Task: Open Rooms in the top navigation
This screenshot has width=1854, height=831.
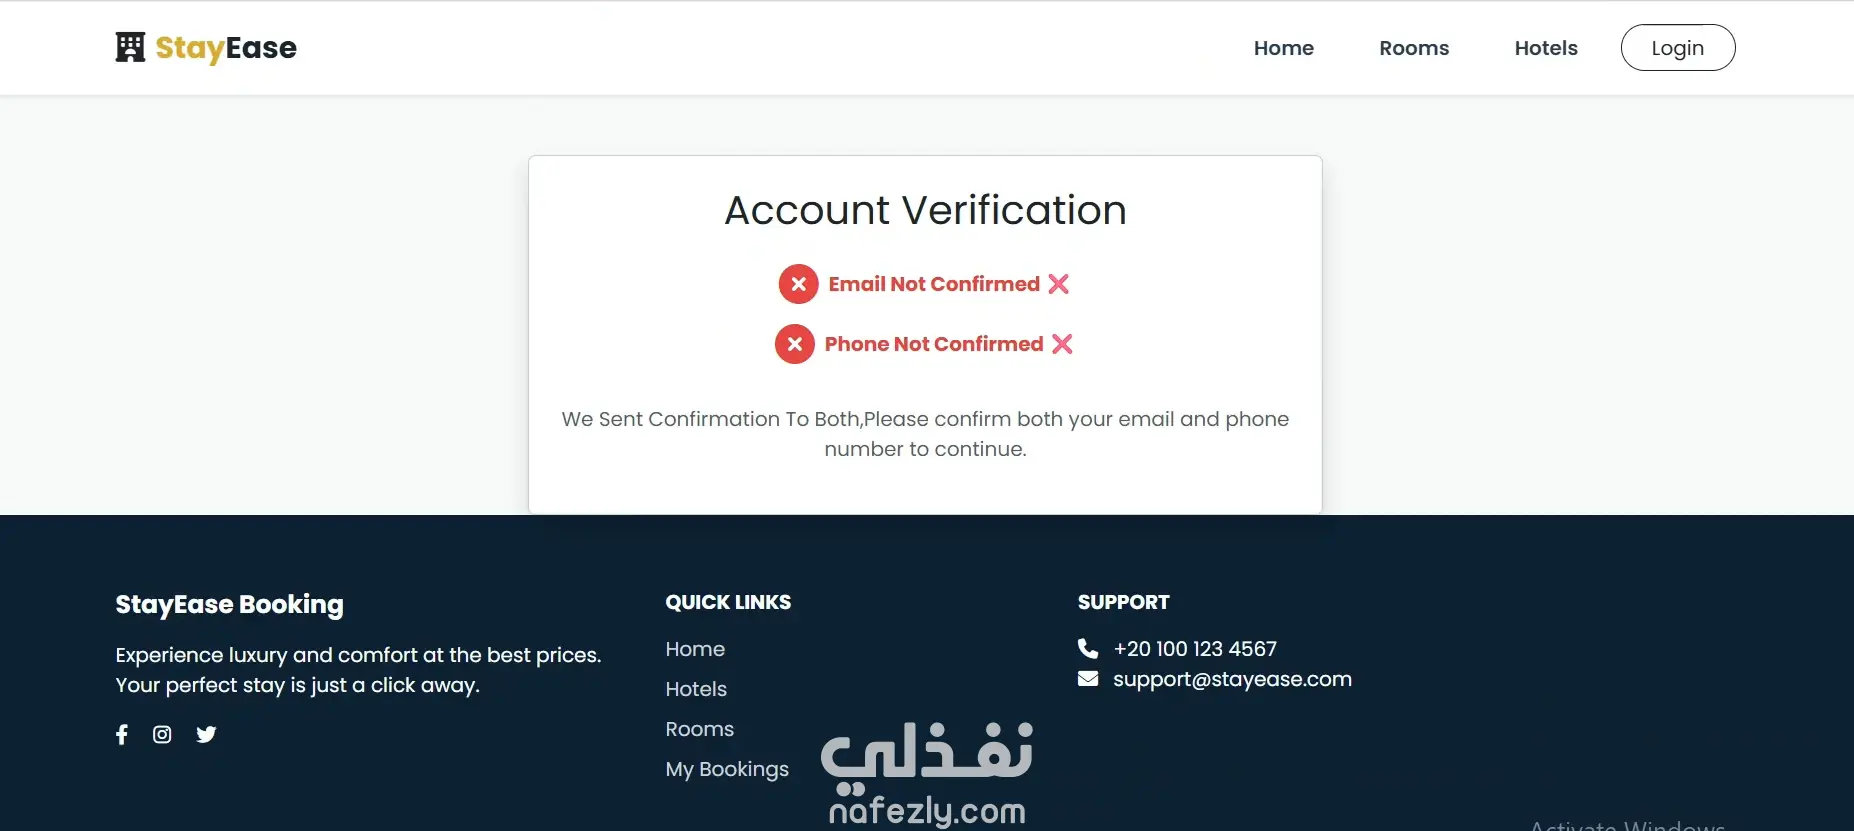Action: (x=1414, y=48)
